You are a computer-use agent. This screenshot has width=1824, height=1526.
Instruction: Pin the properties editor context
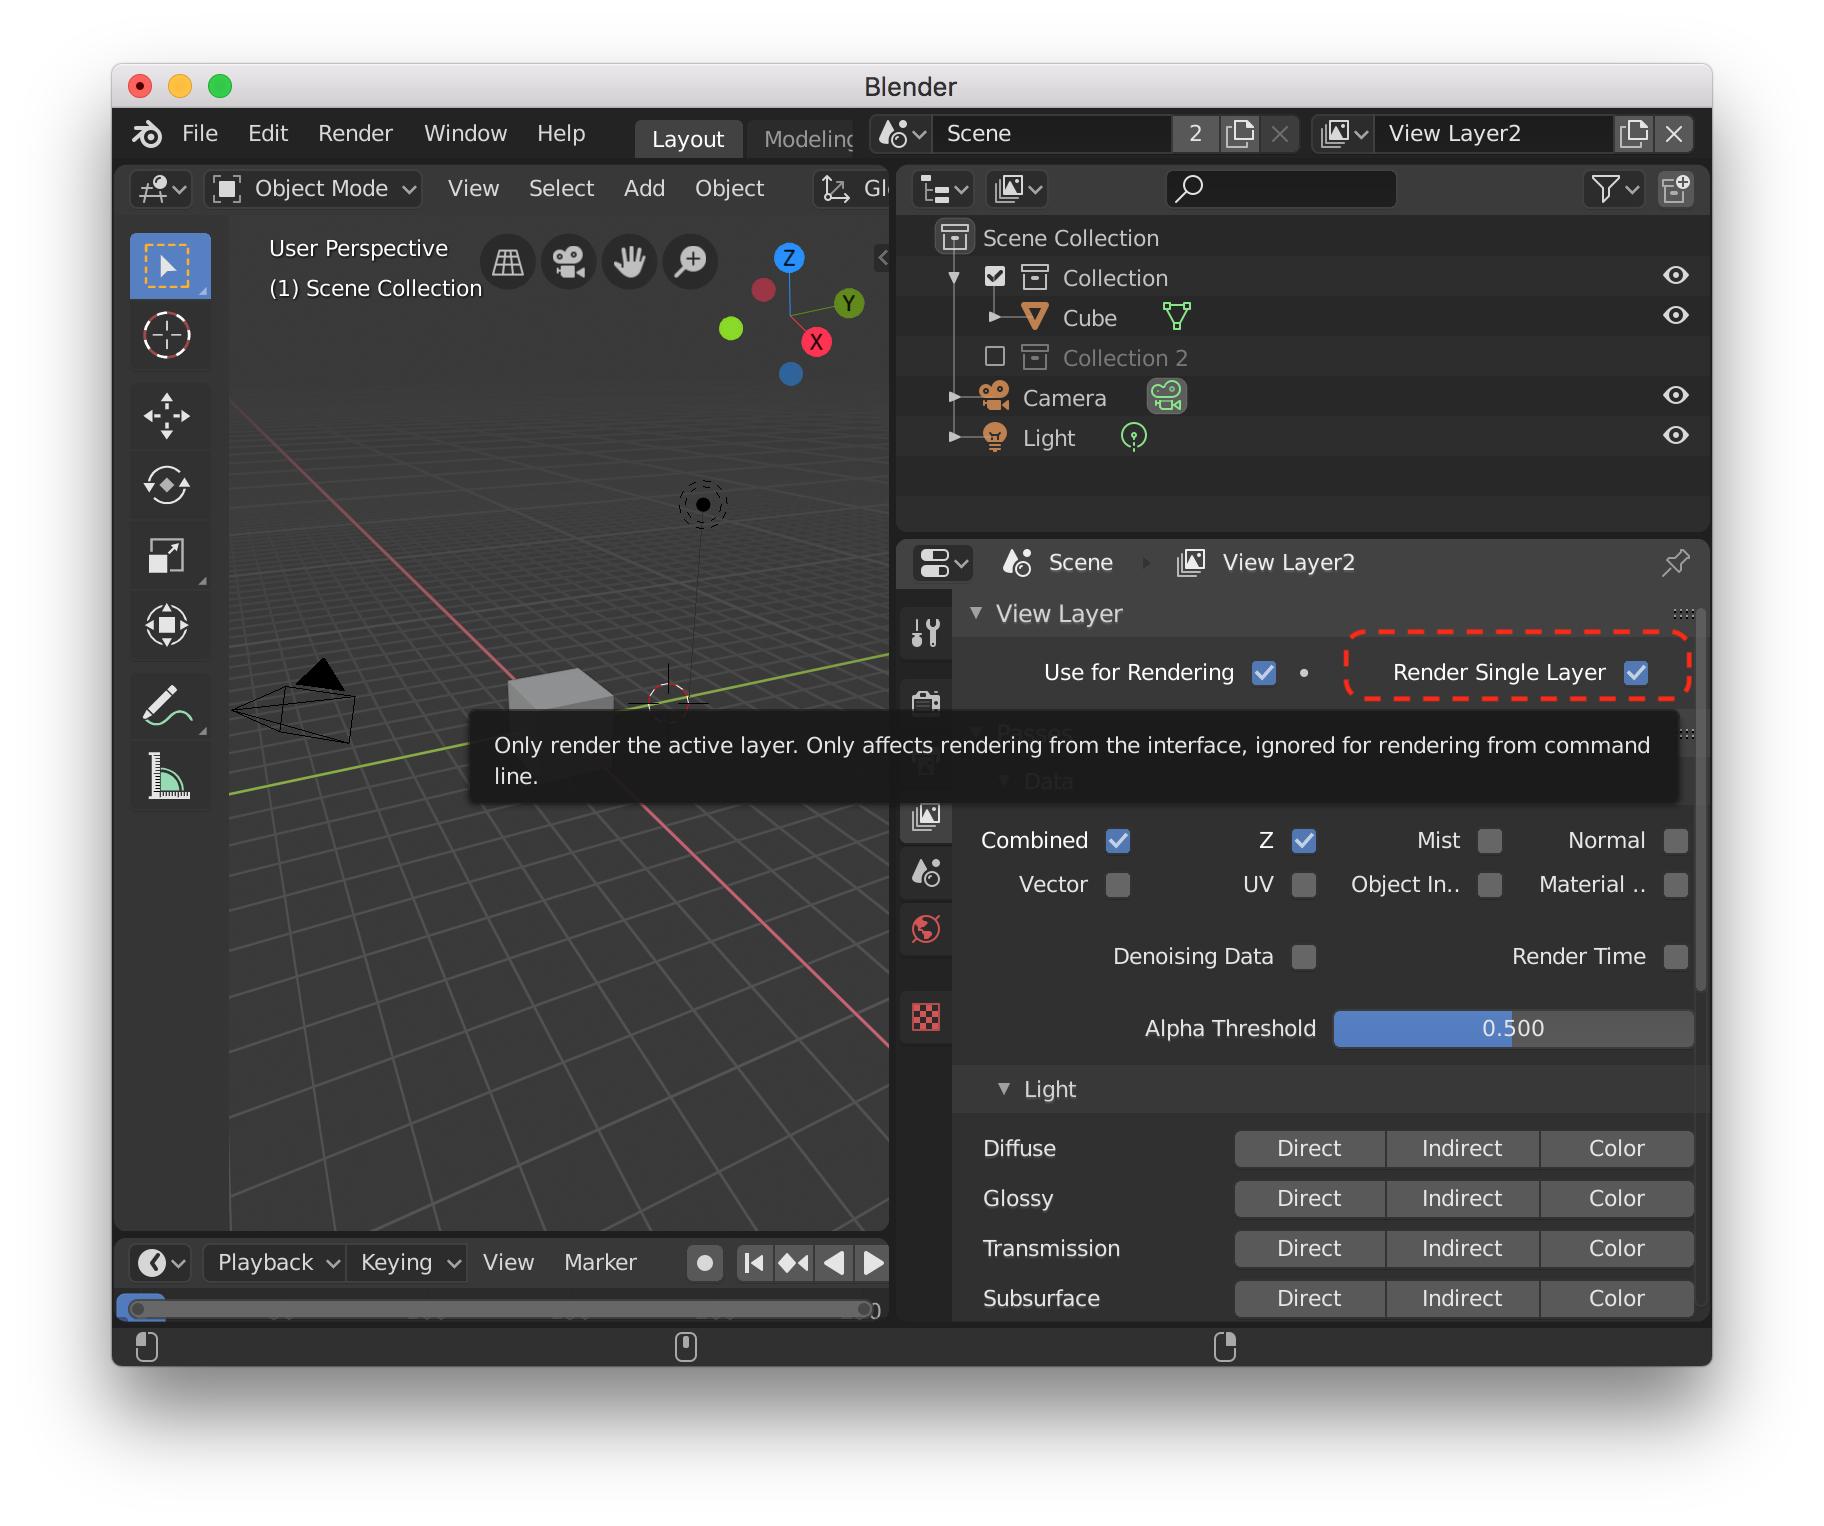point(1675,563)
